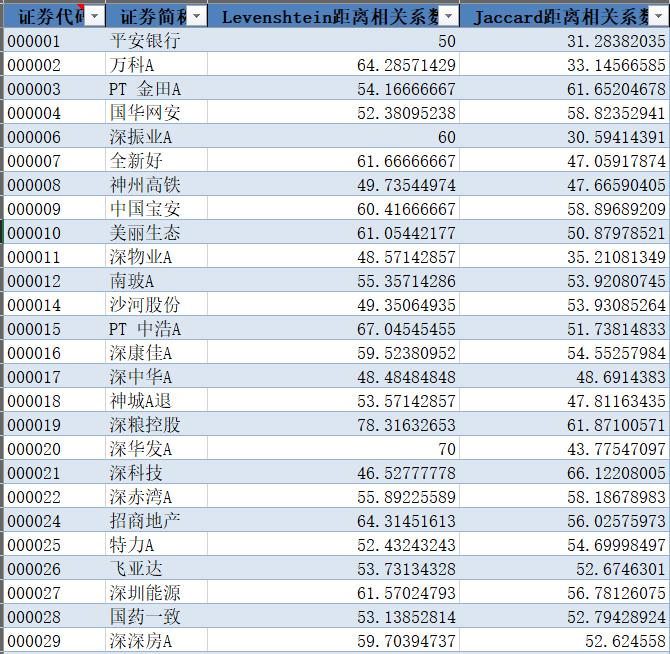Click the cell containing 神城A退
Viewport: 670px width, 654px height.
[145, 401]
